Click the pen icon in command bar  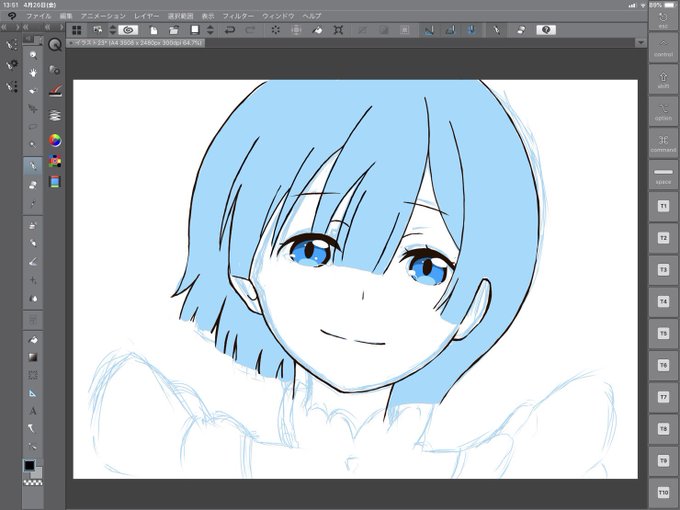[x=497, y=30]
